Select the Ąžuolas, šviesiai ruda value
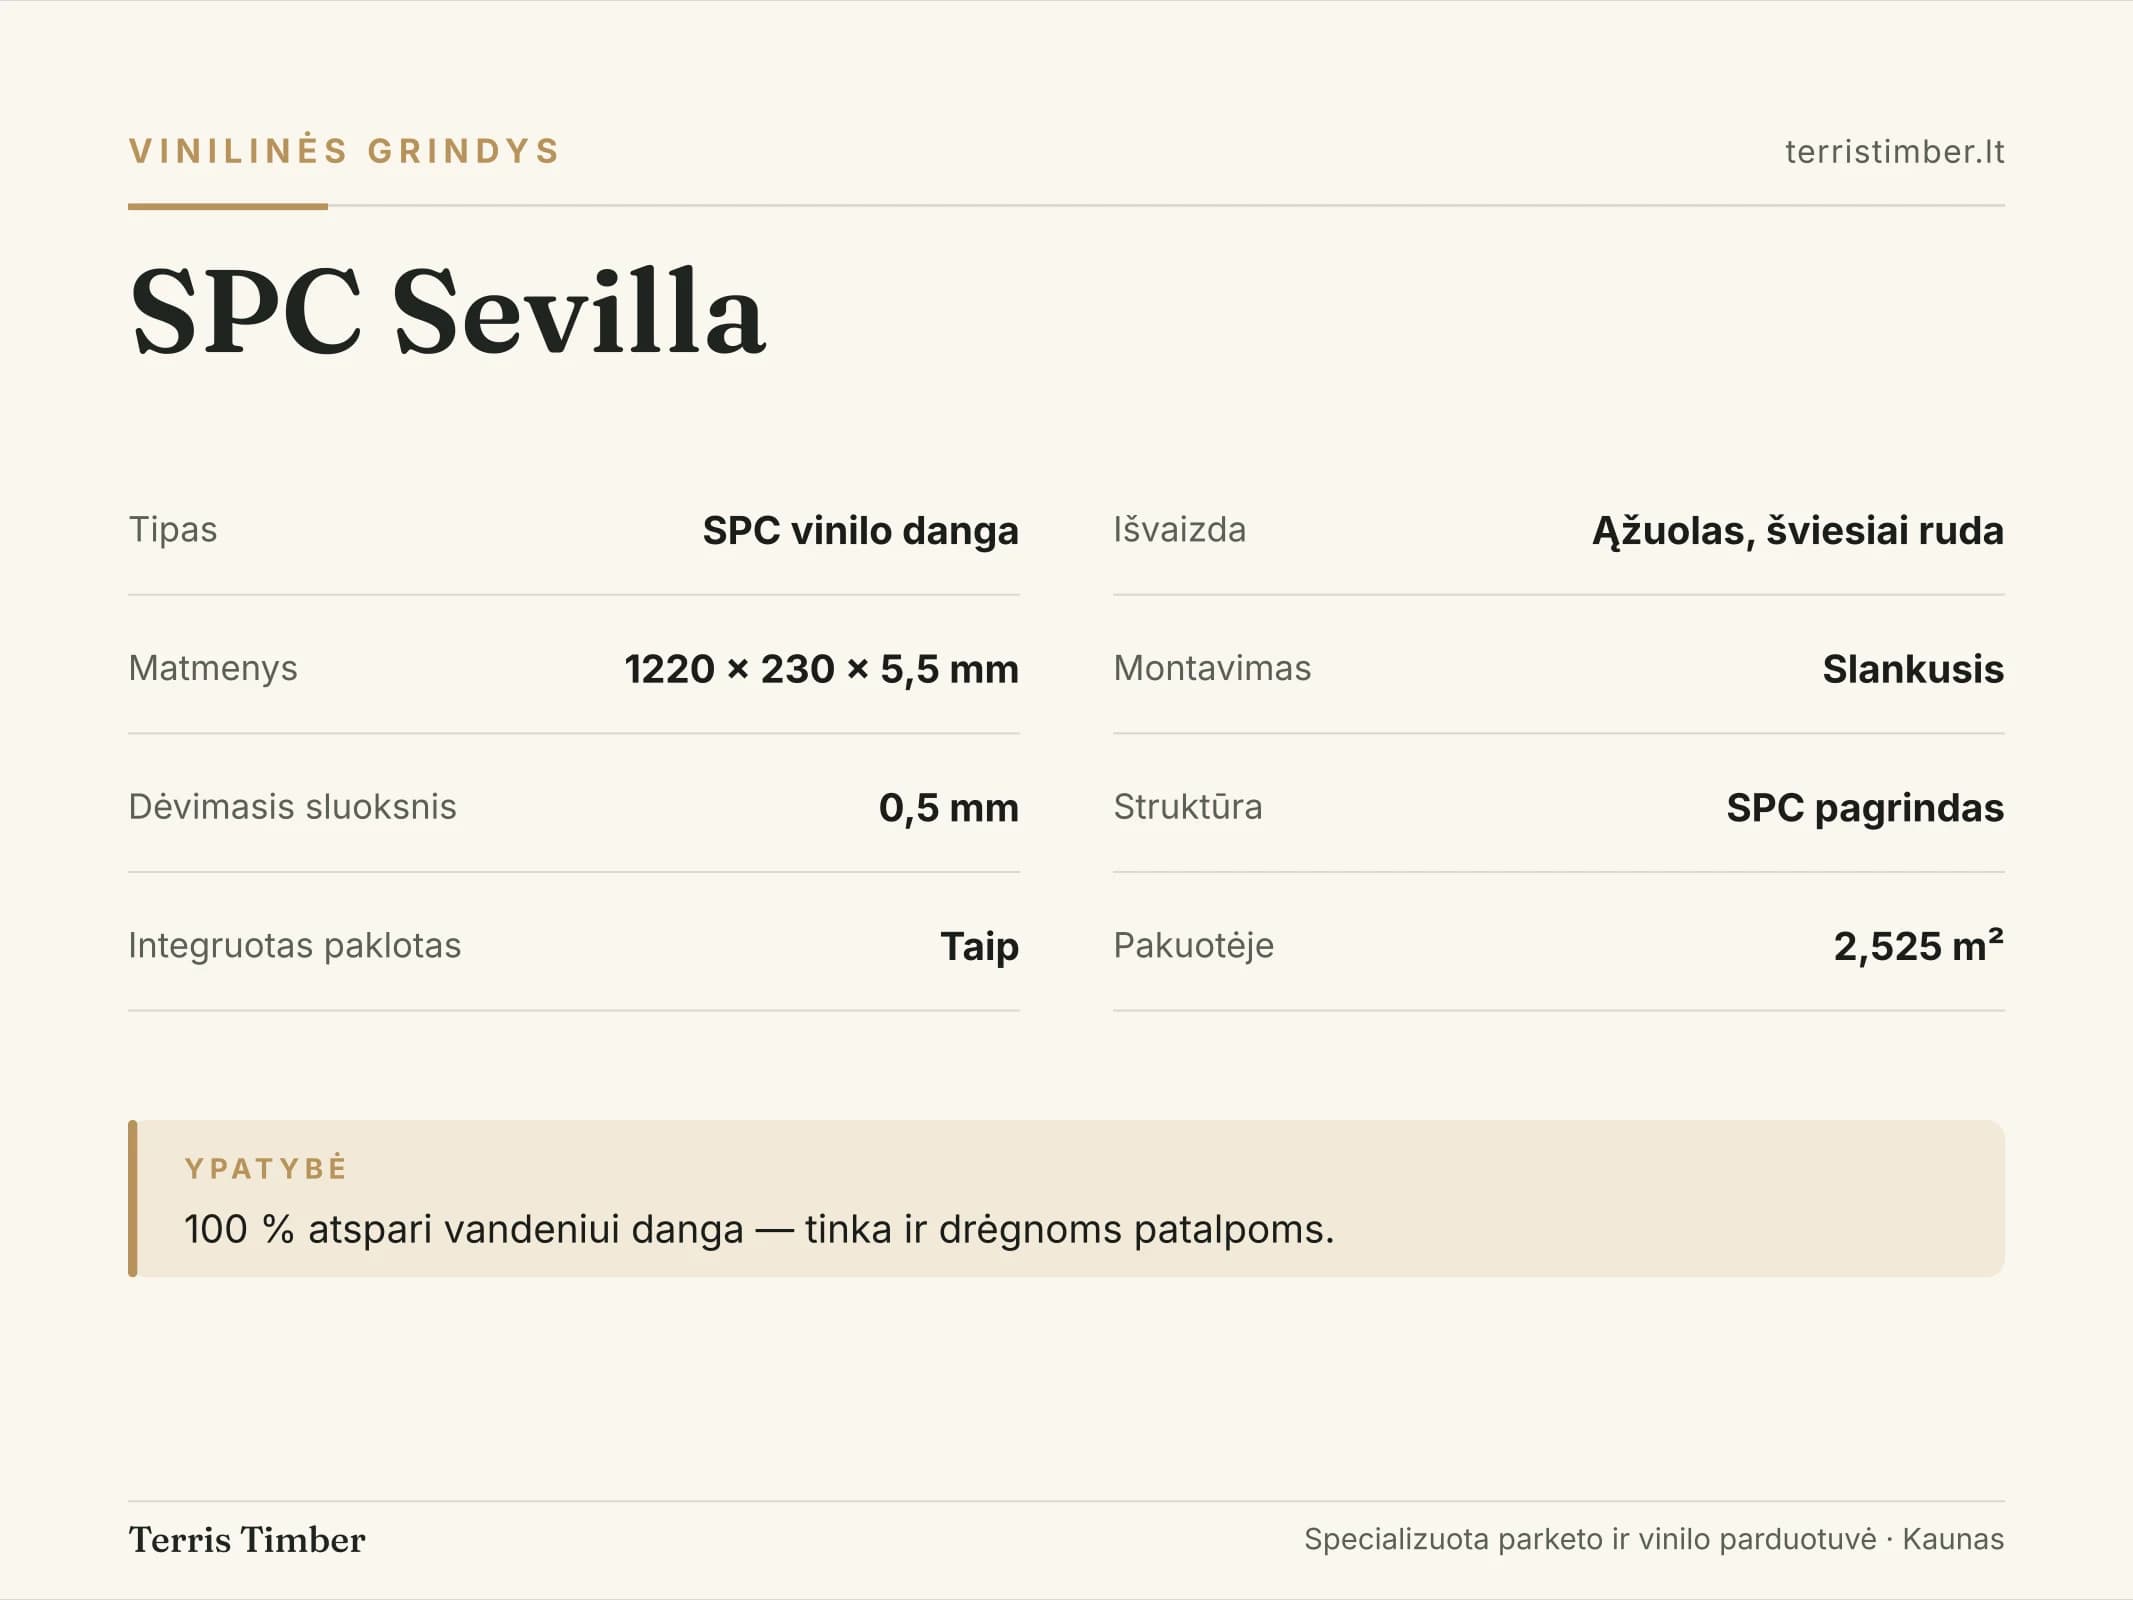 (x=1798, y=530)
